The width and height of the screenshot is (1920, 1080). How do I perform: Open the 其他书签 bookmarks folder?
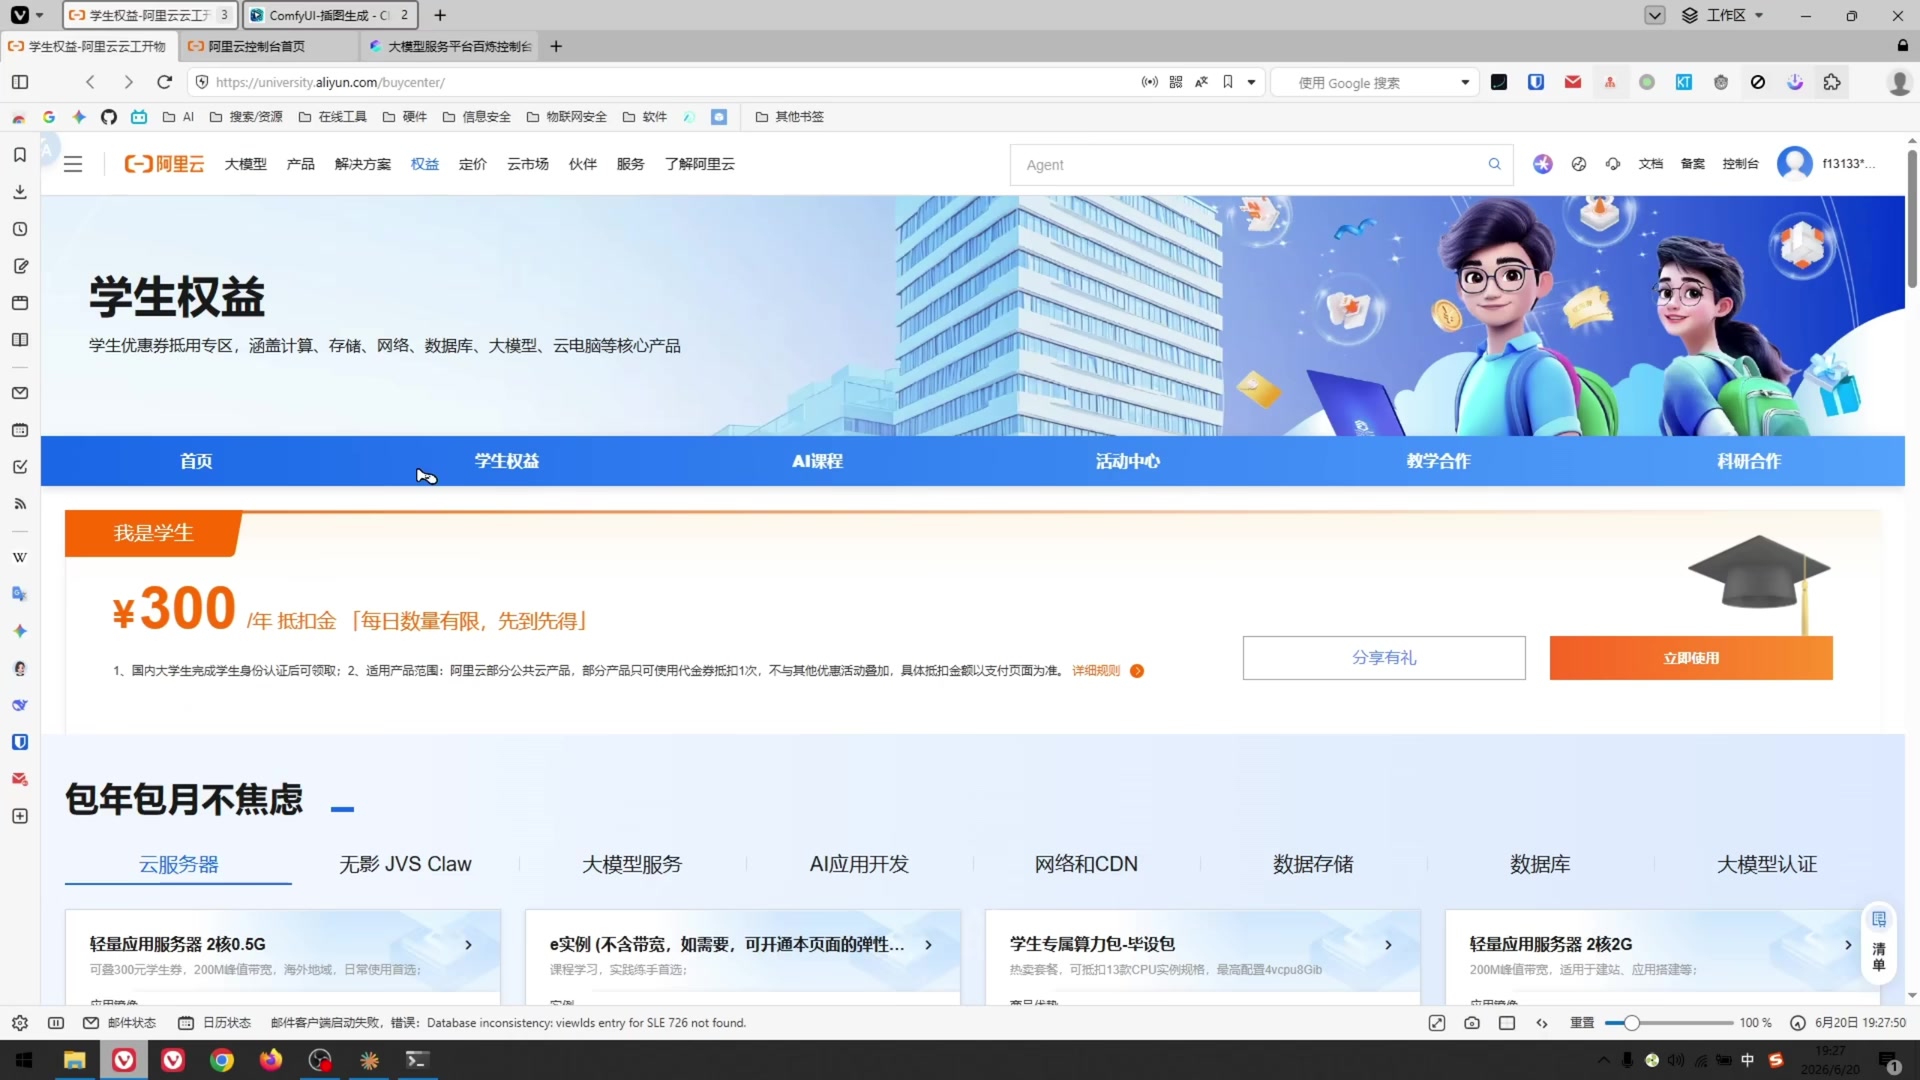790,117
